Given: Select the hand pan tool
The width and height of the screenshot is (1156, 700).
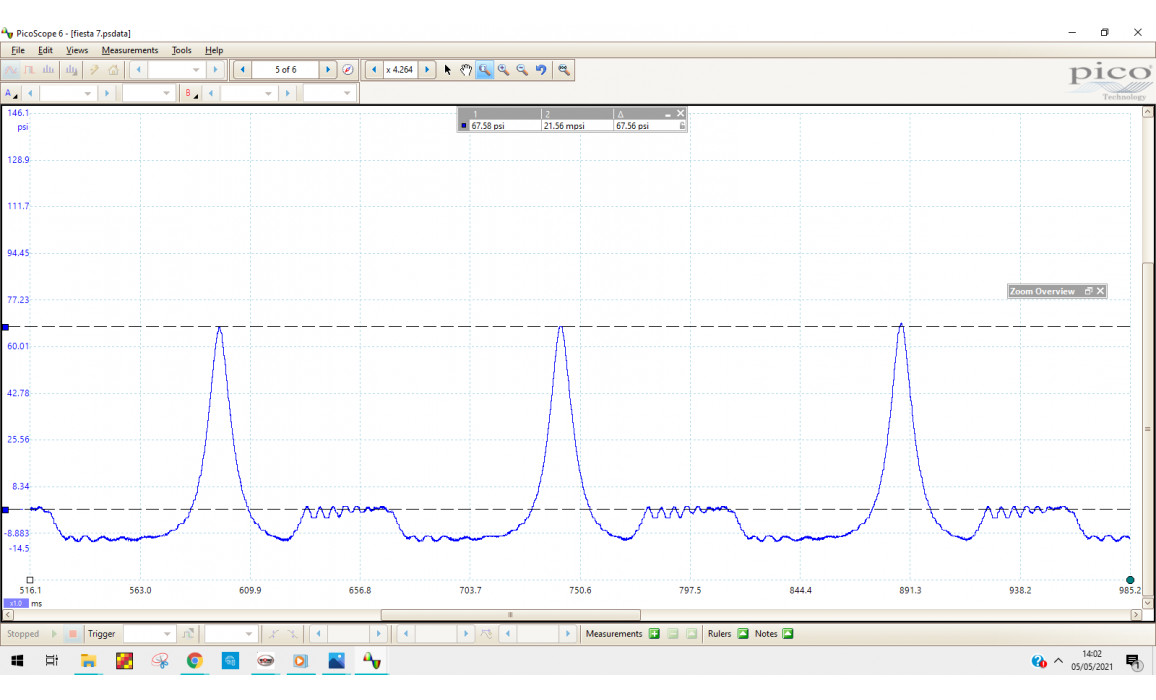Looking at the screenshot, I should 466,70.
